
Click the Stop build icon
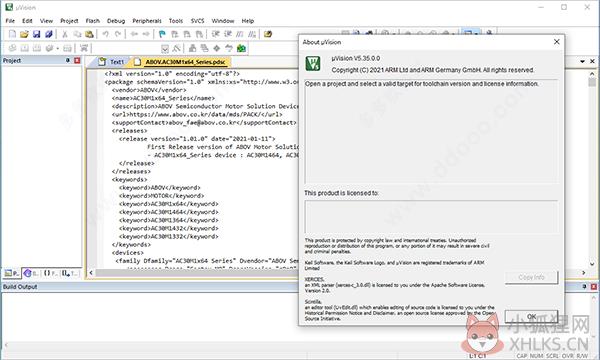(67, 48)
